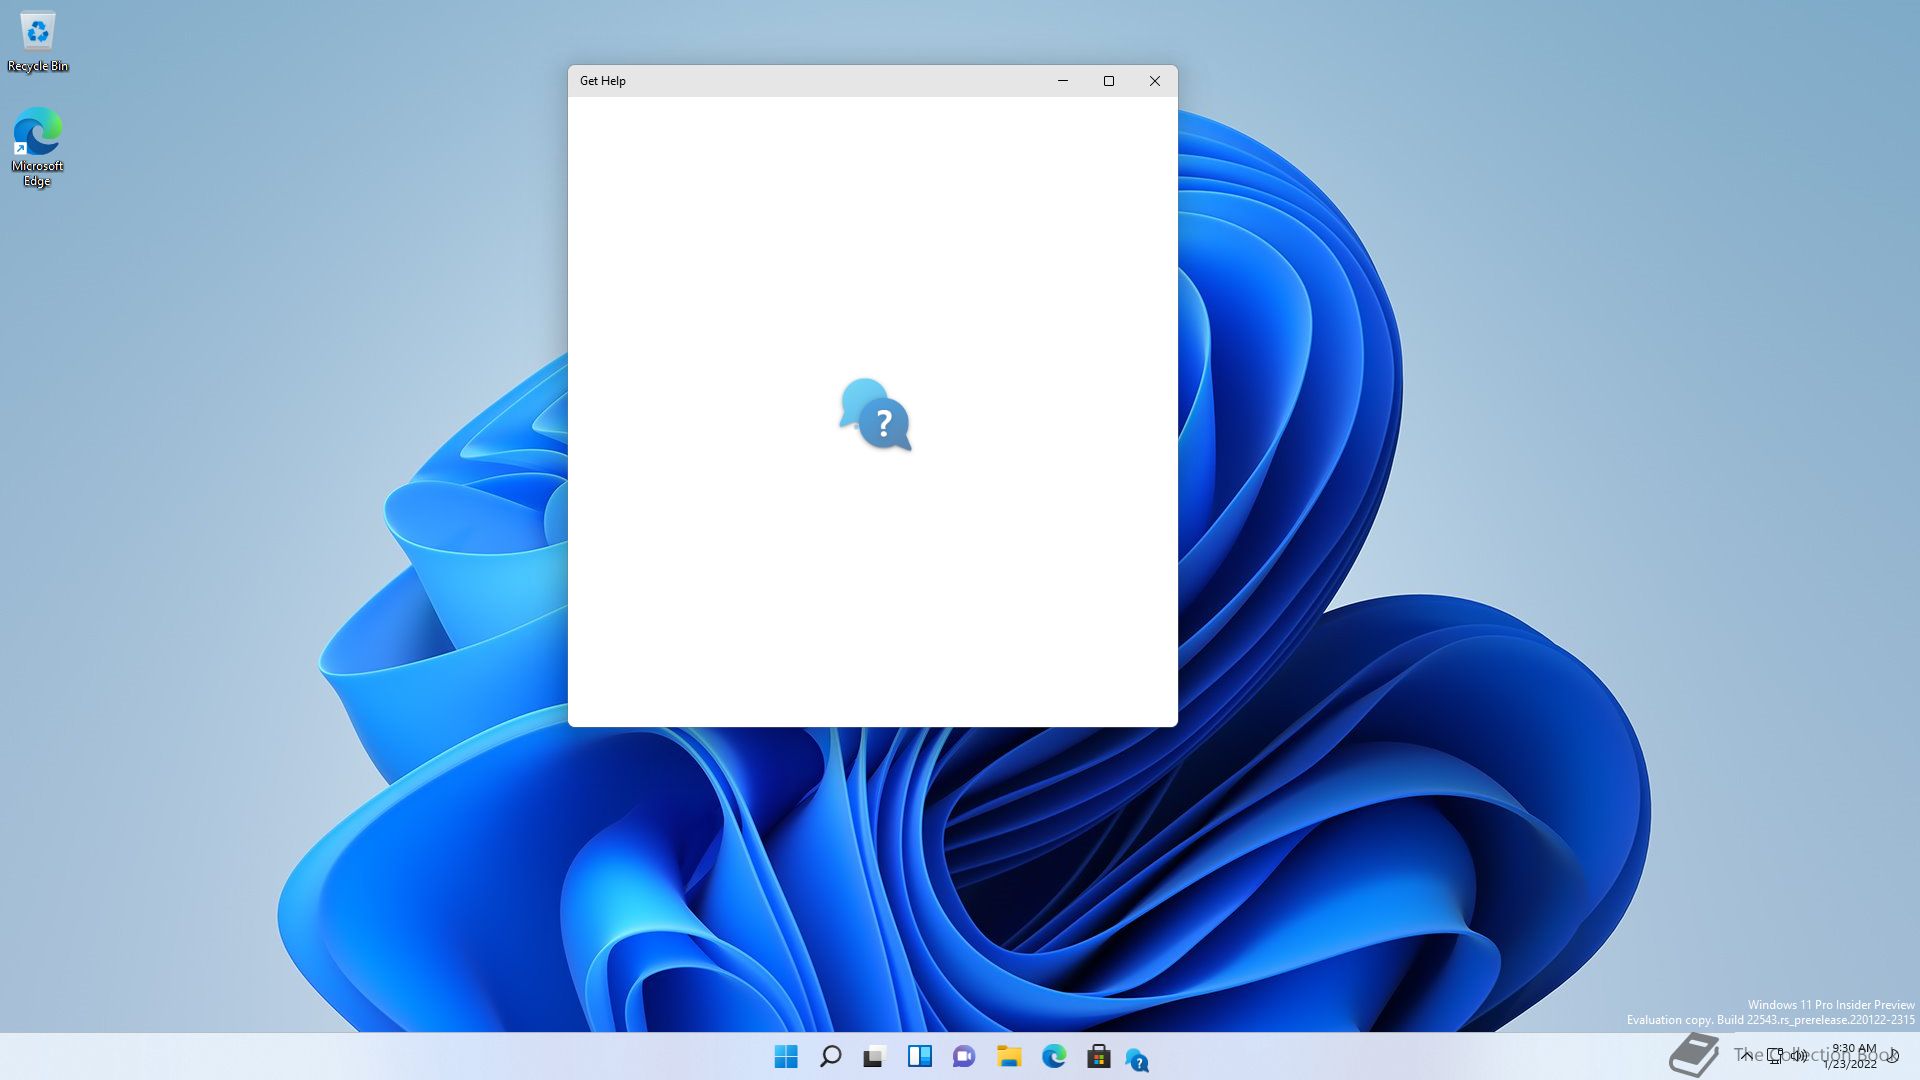Open the Windows Start menu

(786, 1056)
